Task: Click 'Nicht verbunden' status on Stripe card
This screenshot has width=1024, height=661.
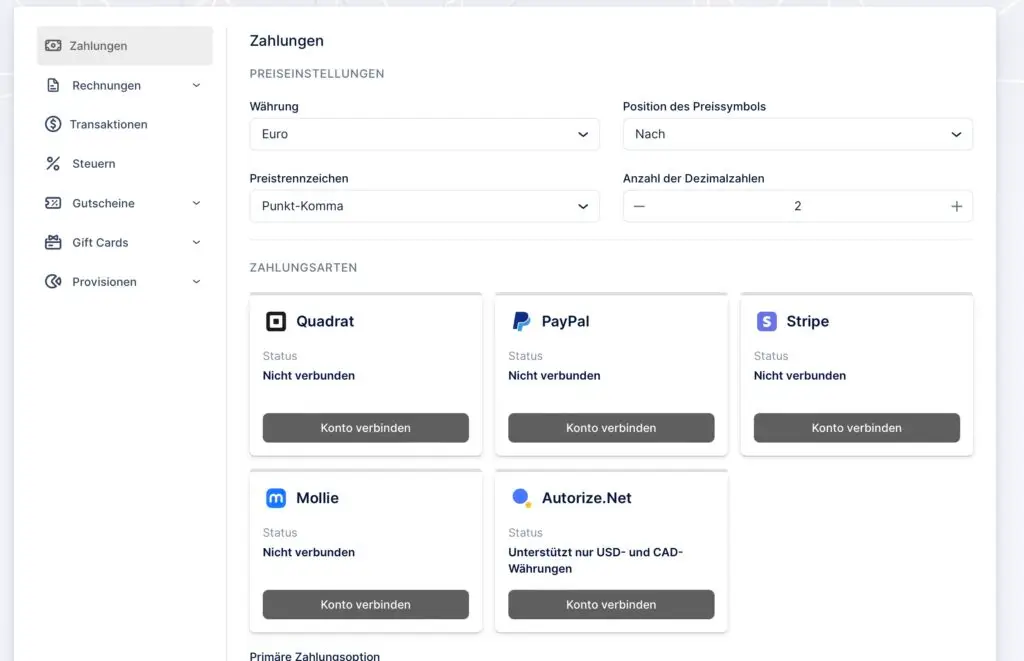Action: pos(800,376)
